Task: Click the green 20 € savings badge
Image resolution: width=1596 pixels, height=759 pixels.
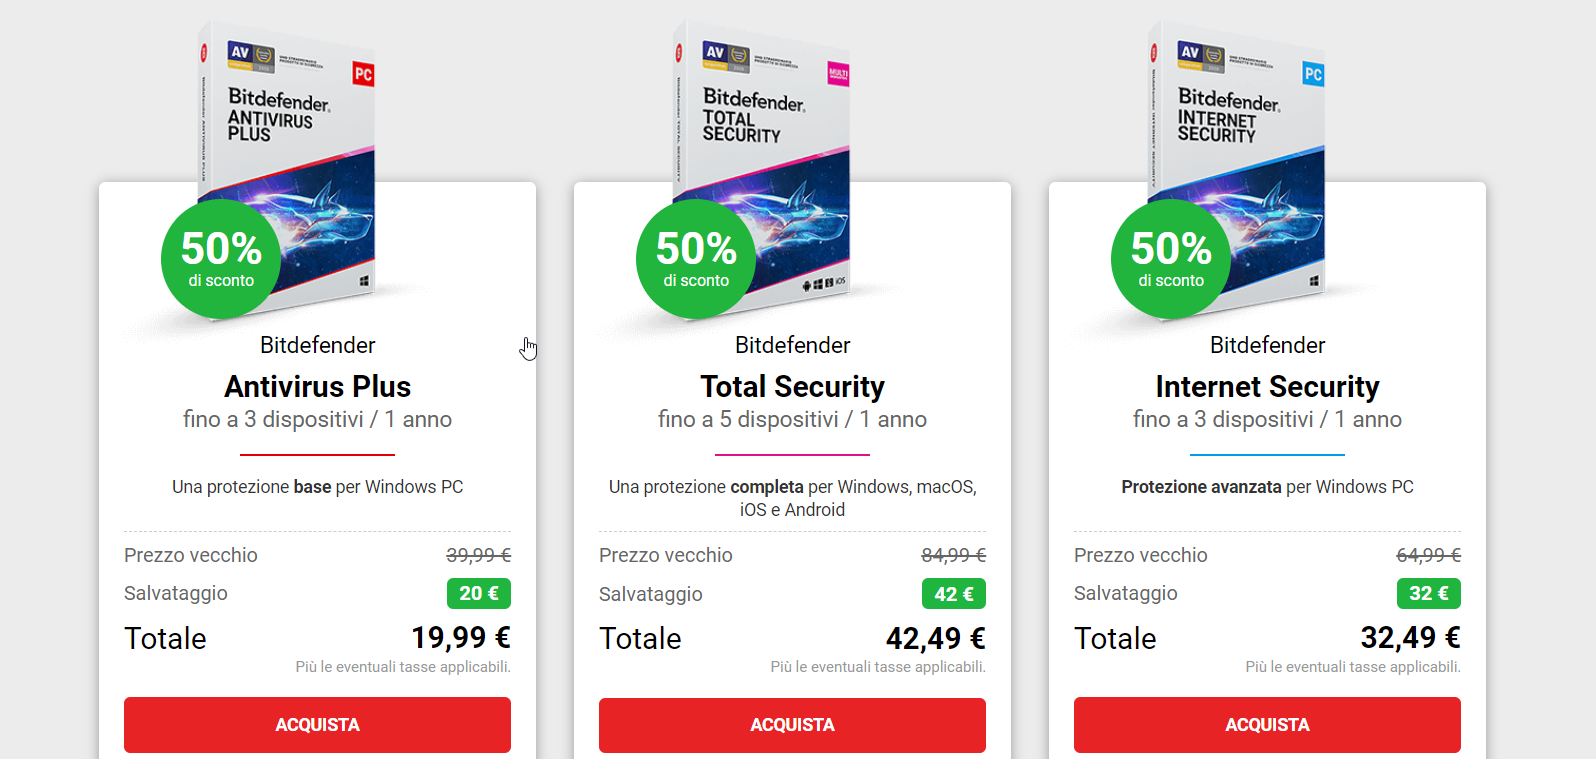Action: (x=478, y=593)
